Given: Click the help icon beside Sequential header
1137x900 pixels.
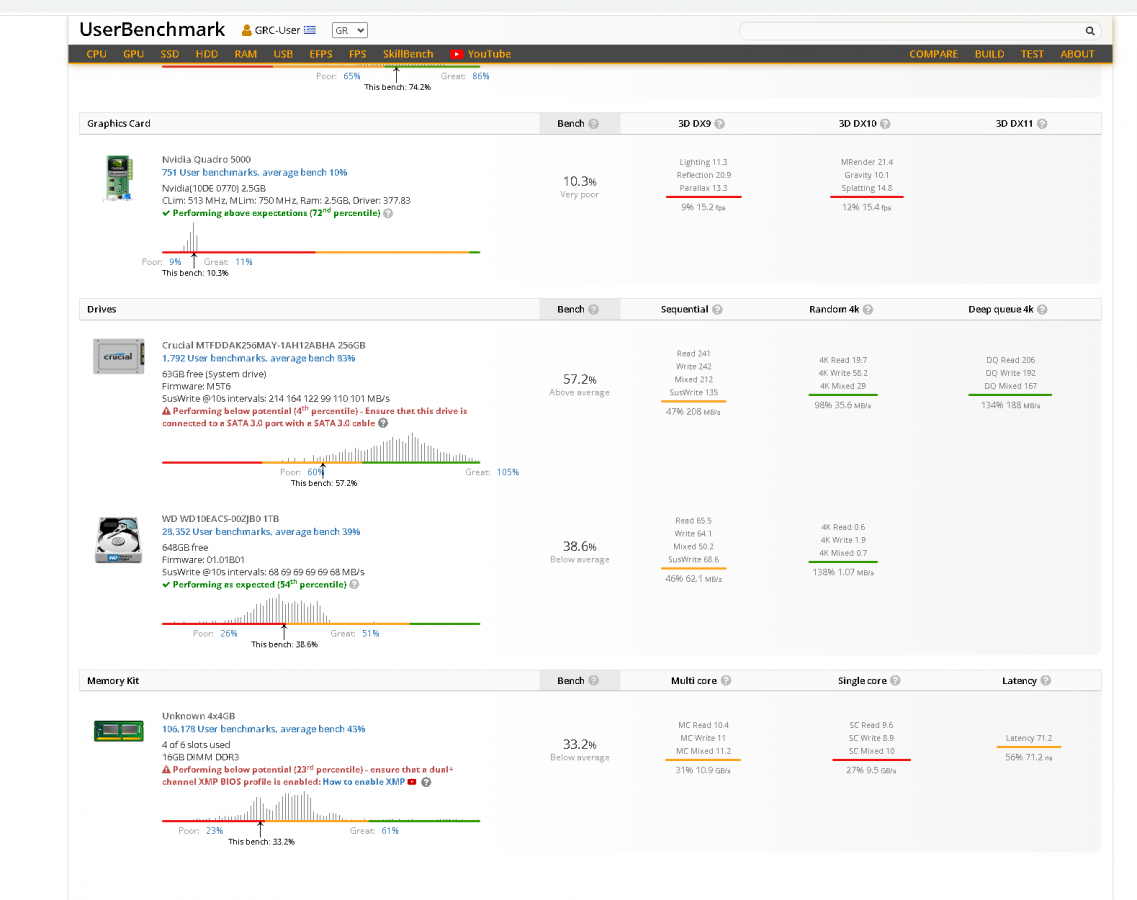Looking at the screenshot, I should click(717, 310).
